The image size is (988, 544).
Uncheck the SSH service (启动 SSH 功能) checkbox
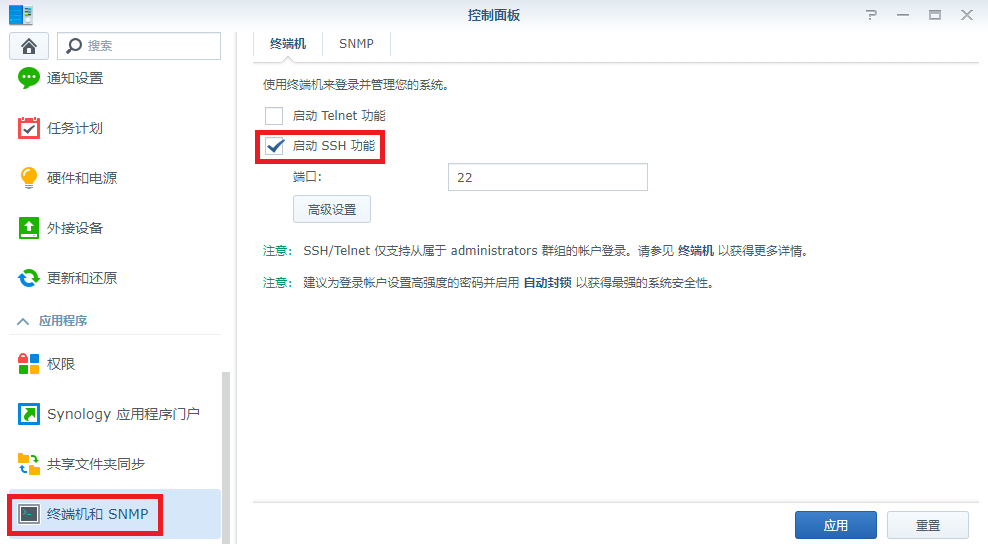[x=274, y=147]
